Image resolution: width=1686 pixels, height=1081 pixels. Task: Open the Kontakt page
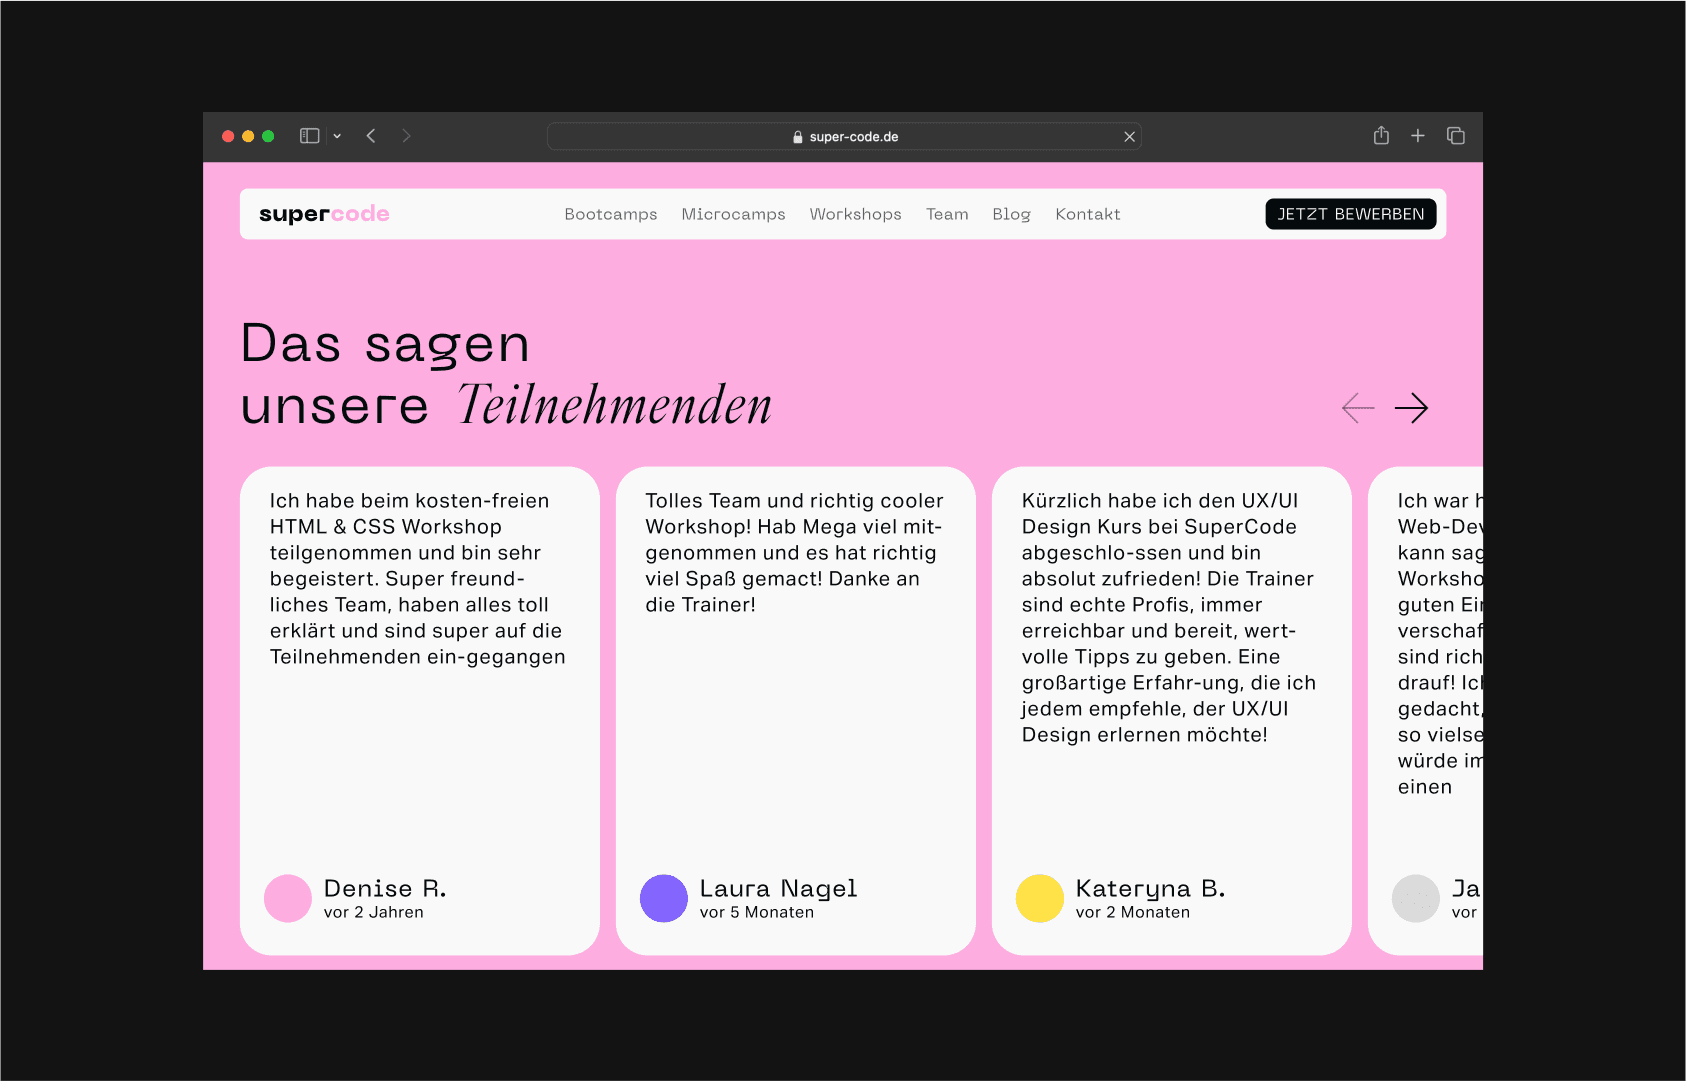[1088, 214]
